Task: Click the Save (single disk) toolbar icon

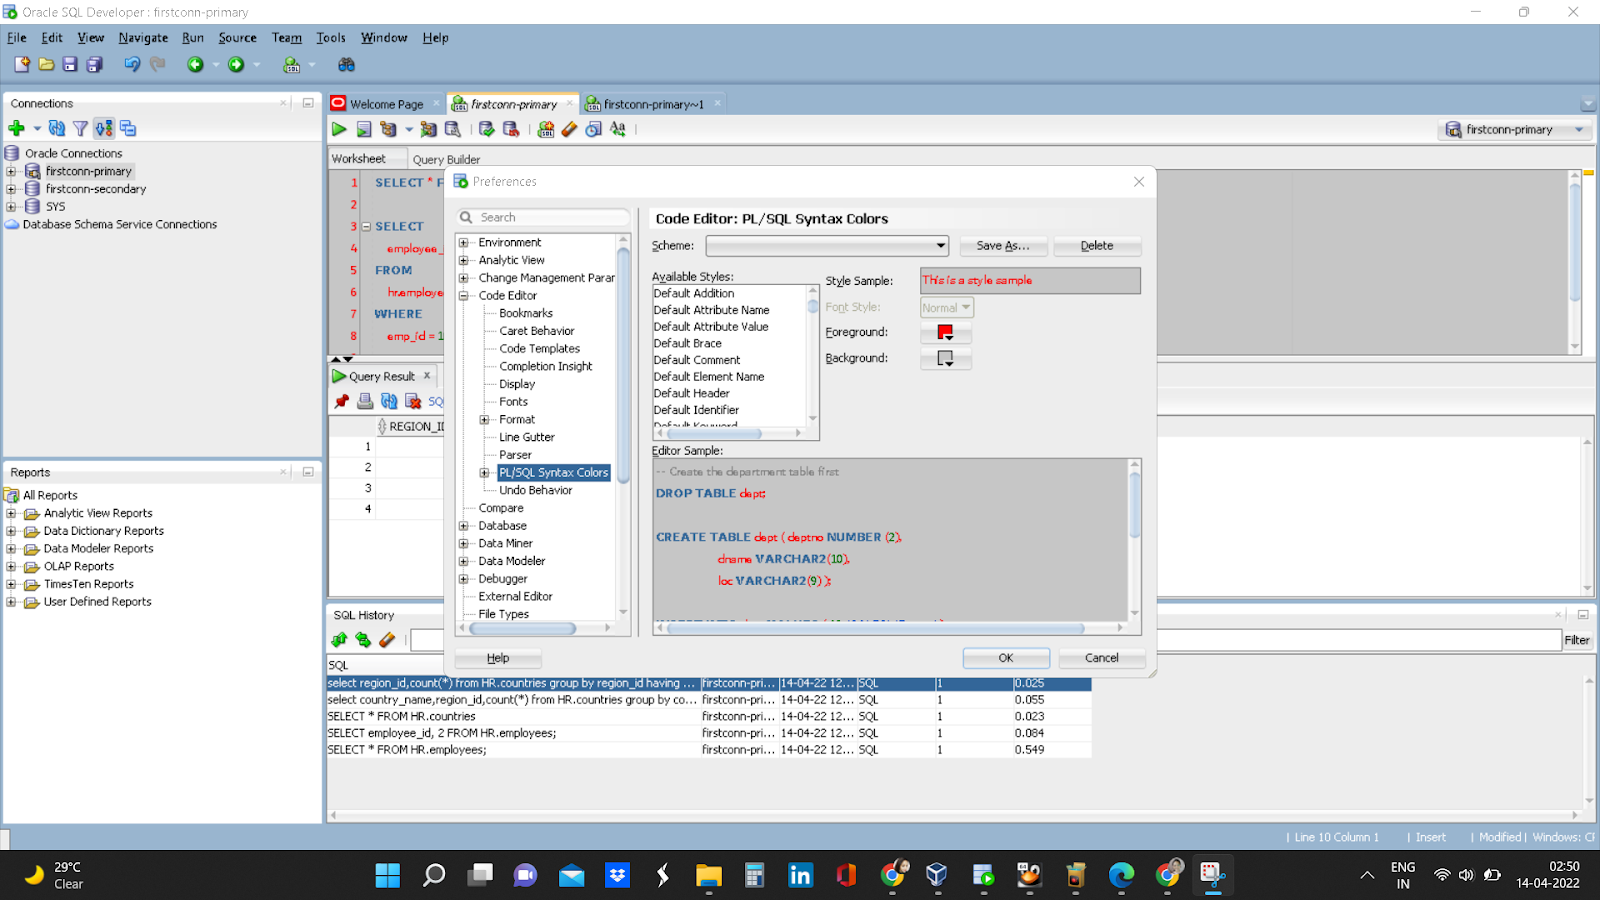Action: [70, 65]
